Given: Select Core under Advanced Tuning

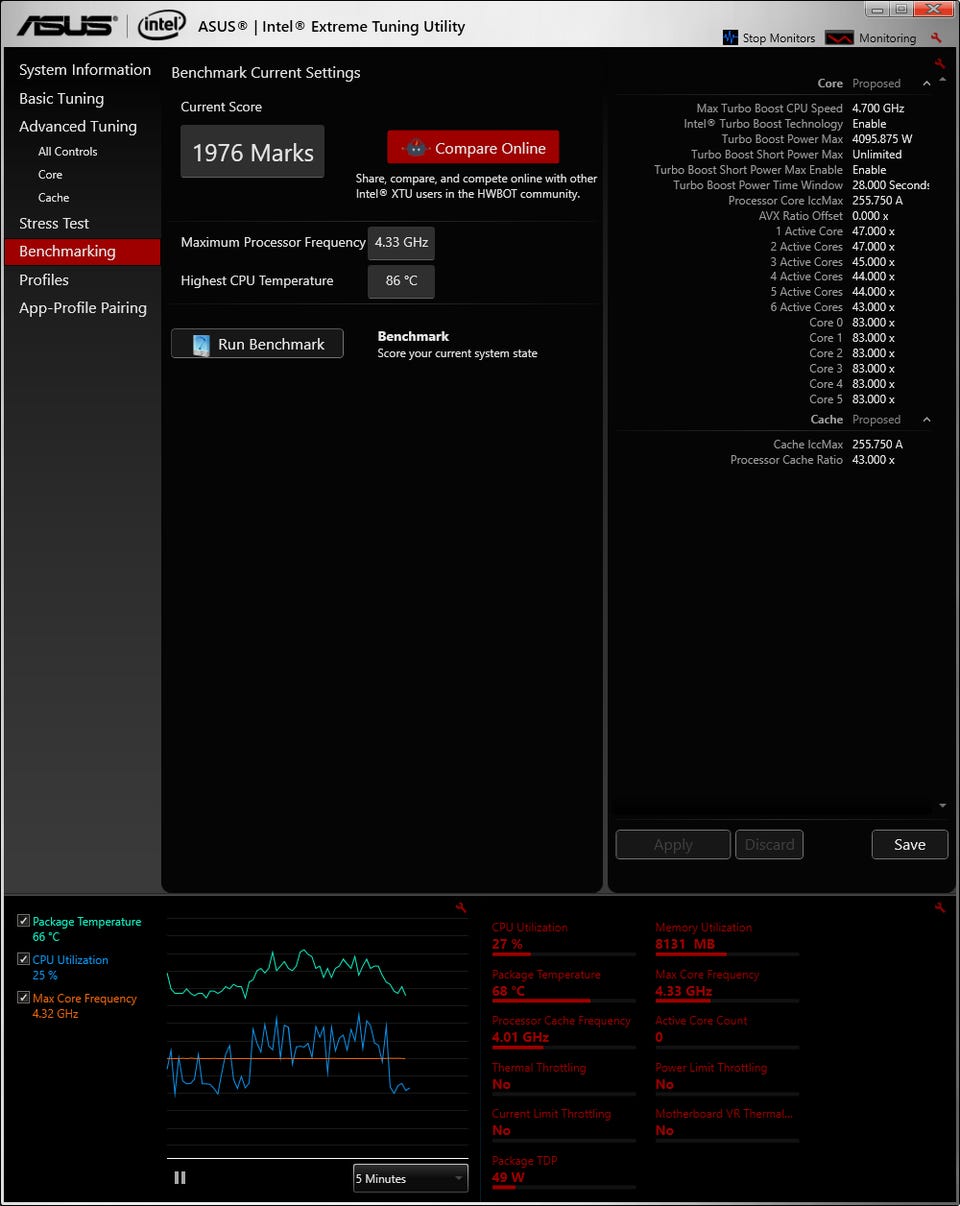Looking at the screenshot, I should [x=50, y=175].
